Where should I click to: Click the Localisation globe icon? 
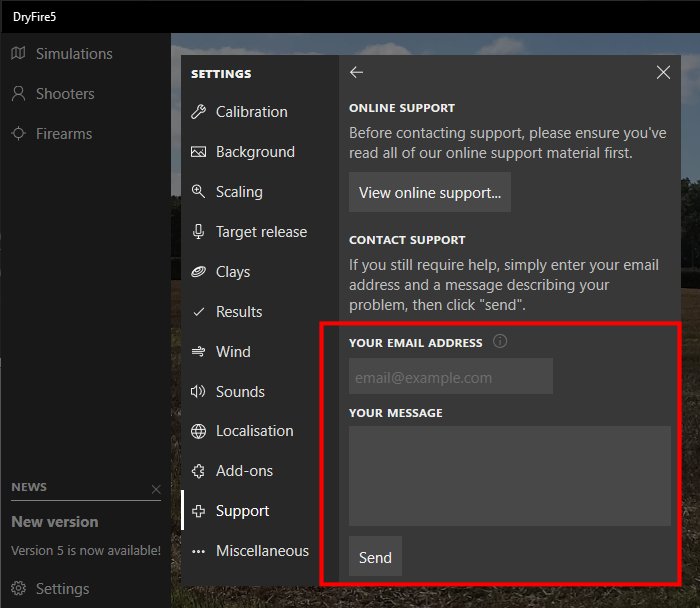pos(198,431)
